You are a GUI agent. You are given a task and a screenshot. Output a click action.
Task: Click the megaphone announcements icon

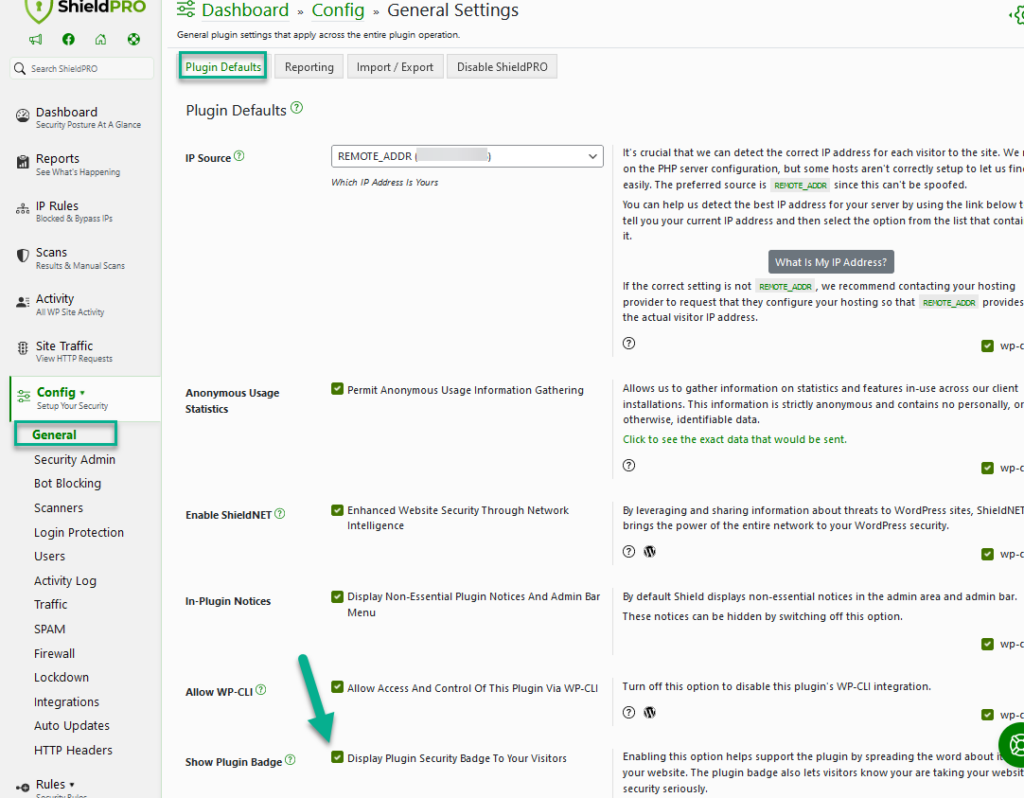coord(36,40)
